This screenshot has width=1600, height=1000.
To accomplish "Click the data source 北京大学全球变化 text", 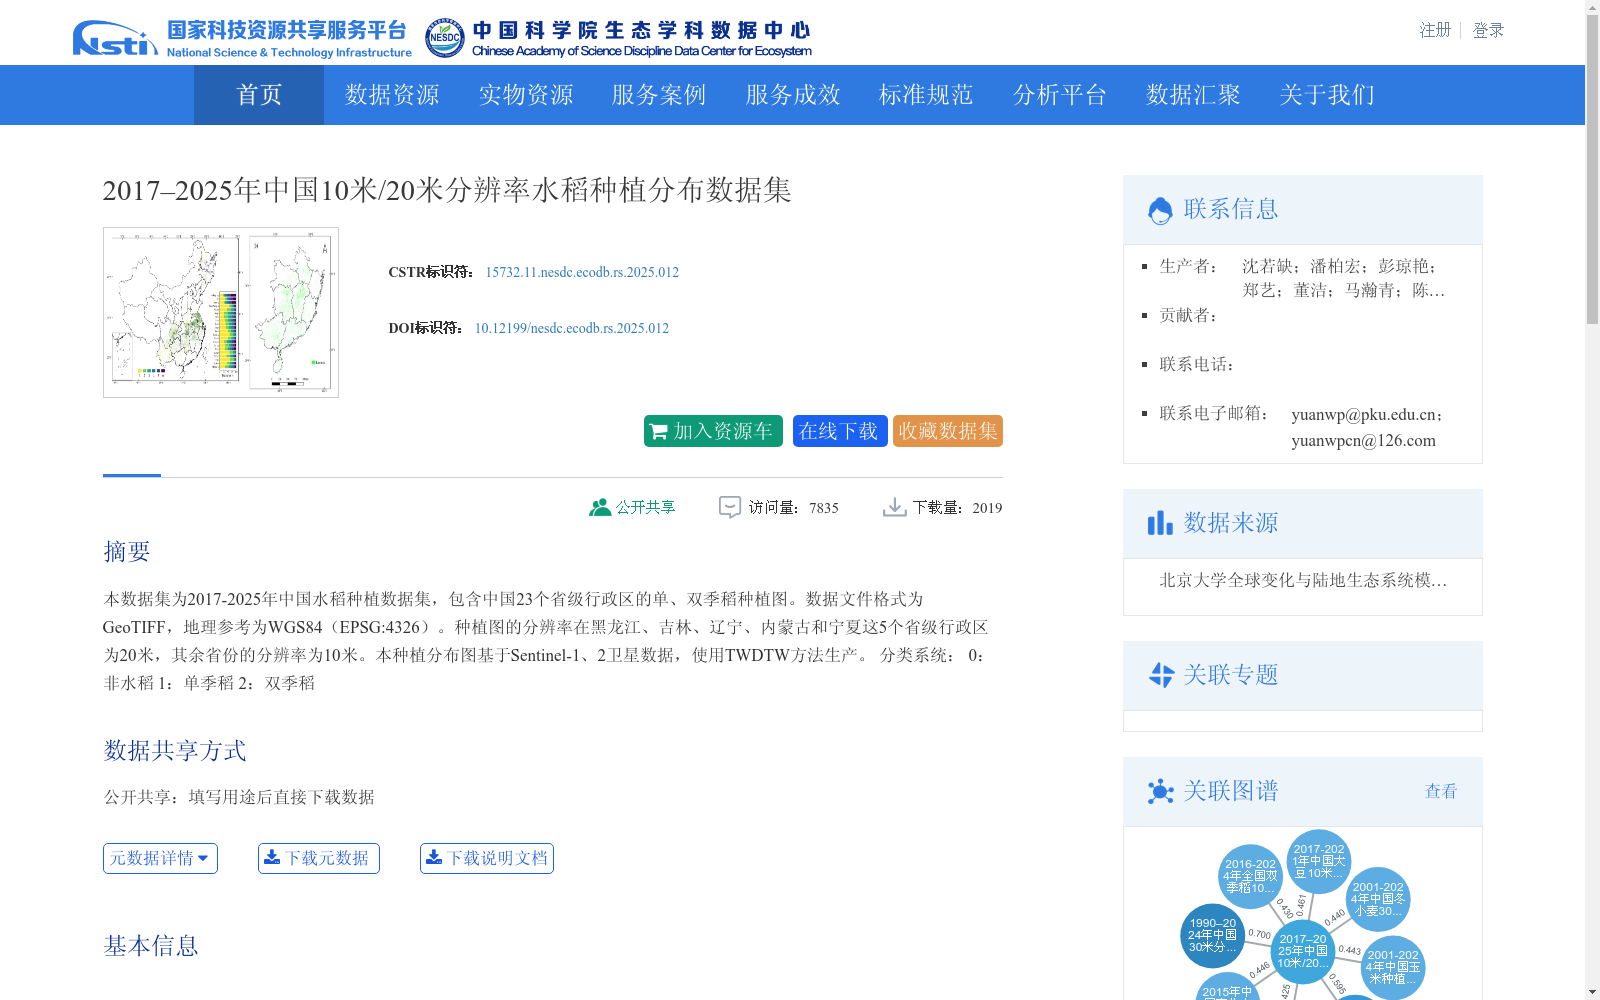I will 1303,580.
